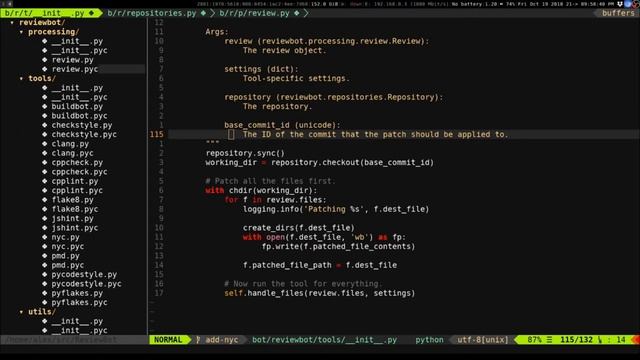
Task: Open __init__.pyc under tools/
Action: (x=80, y=97)
